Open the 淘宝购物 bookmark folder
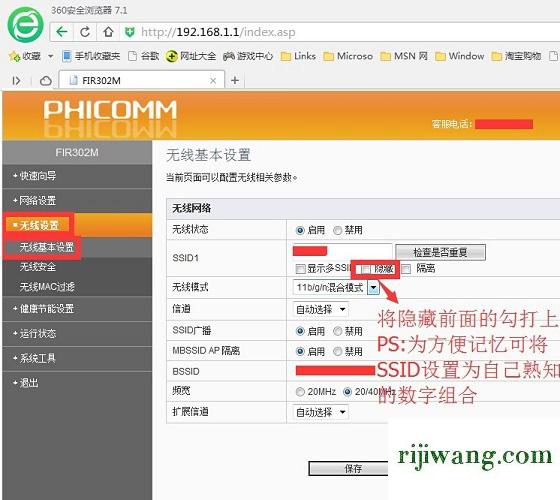 [x=516, y=56]
